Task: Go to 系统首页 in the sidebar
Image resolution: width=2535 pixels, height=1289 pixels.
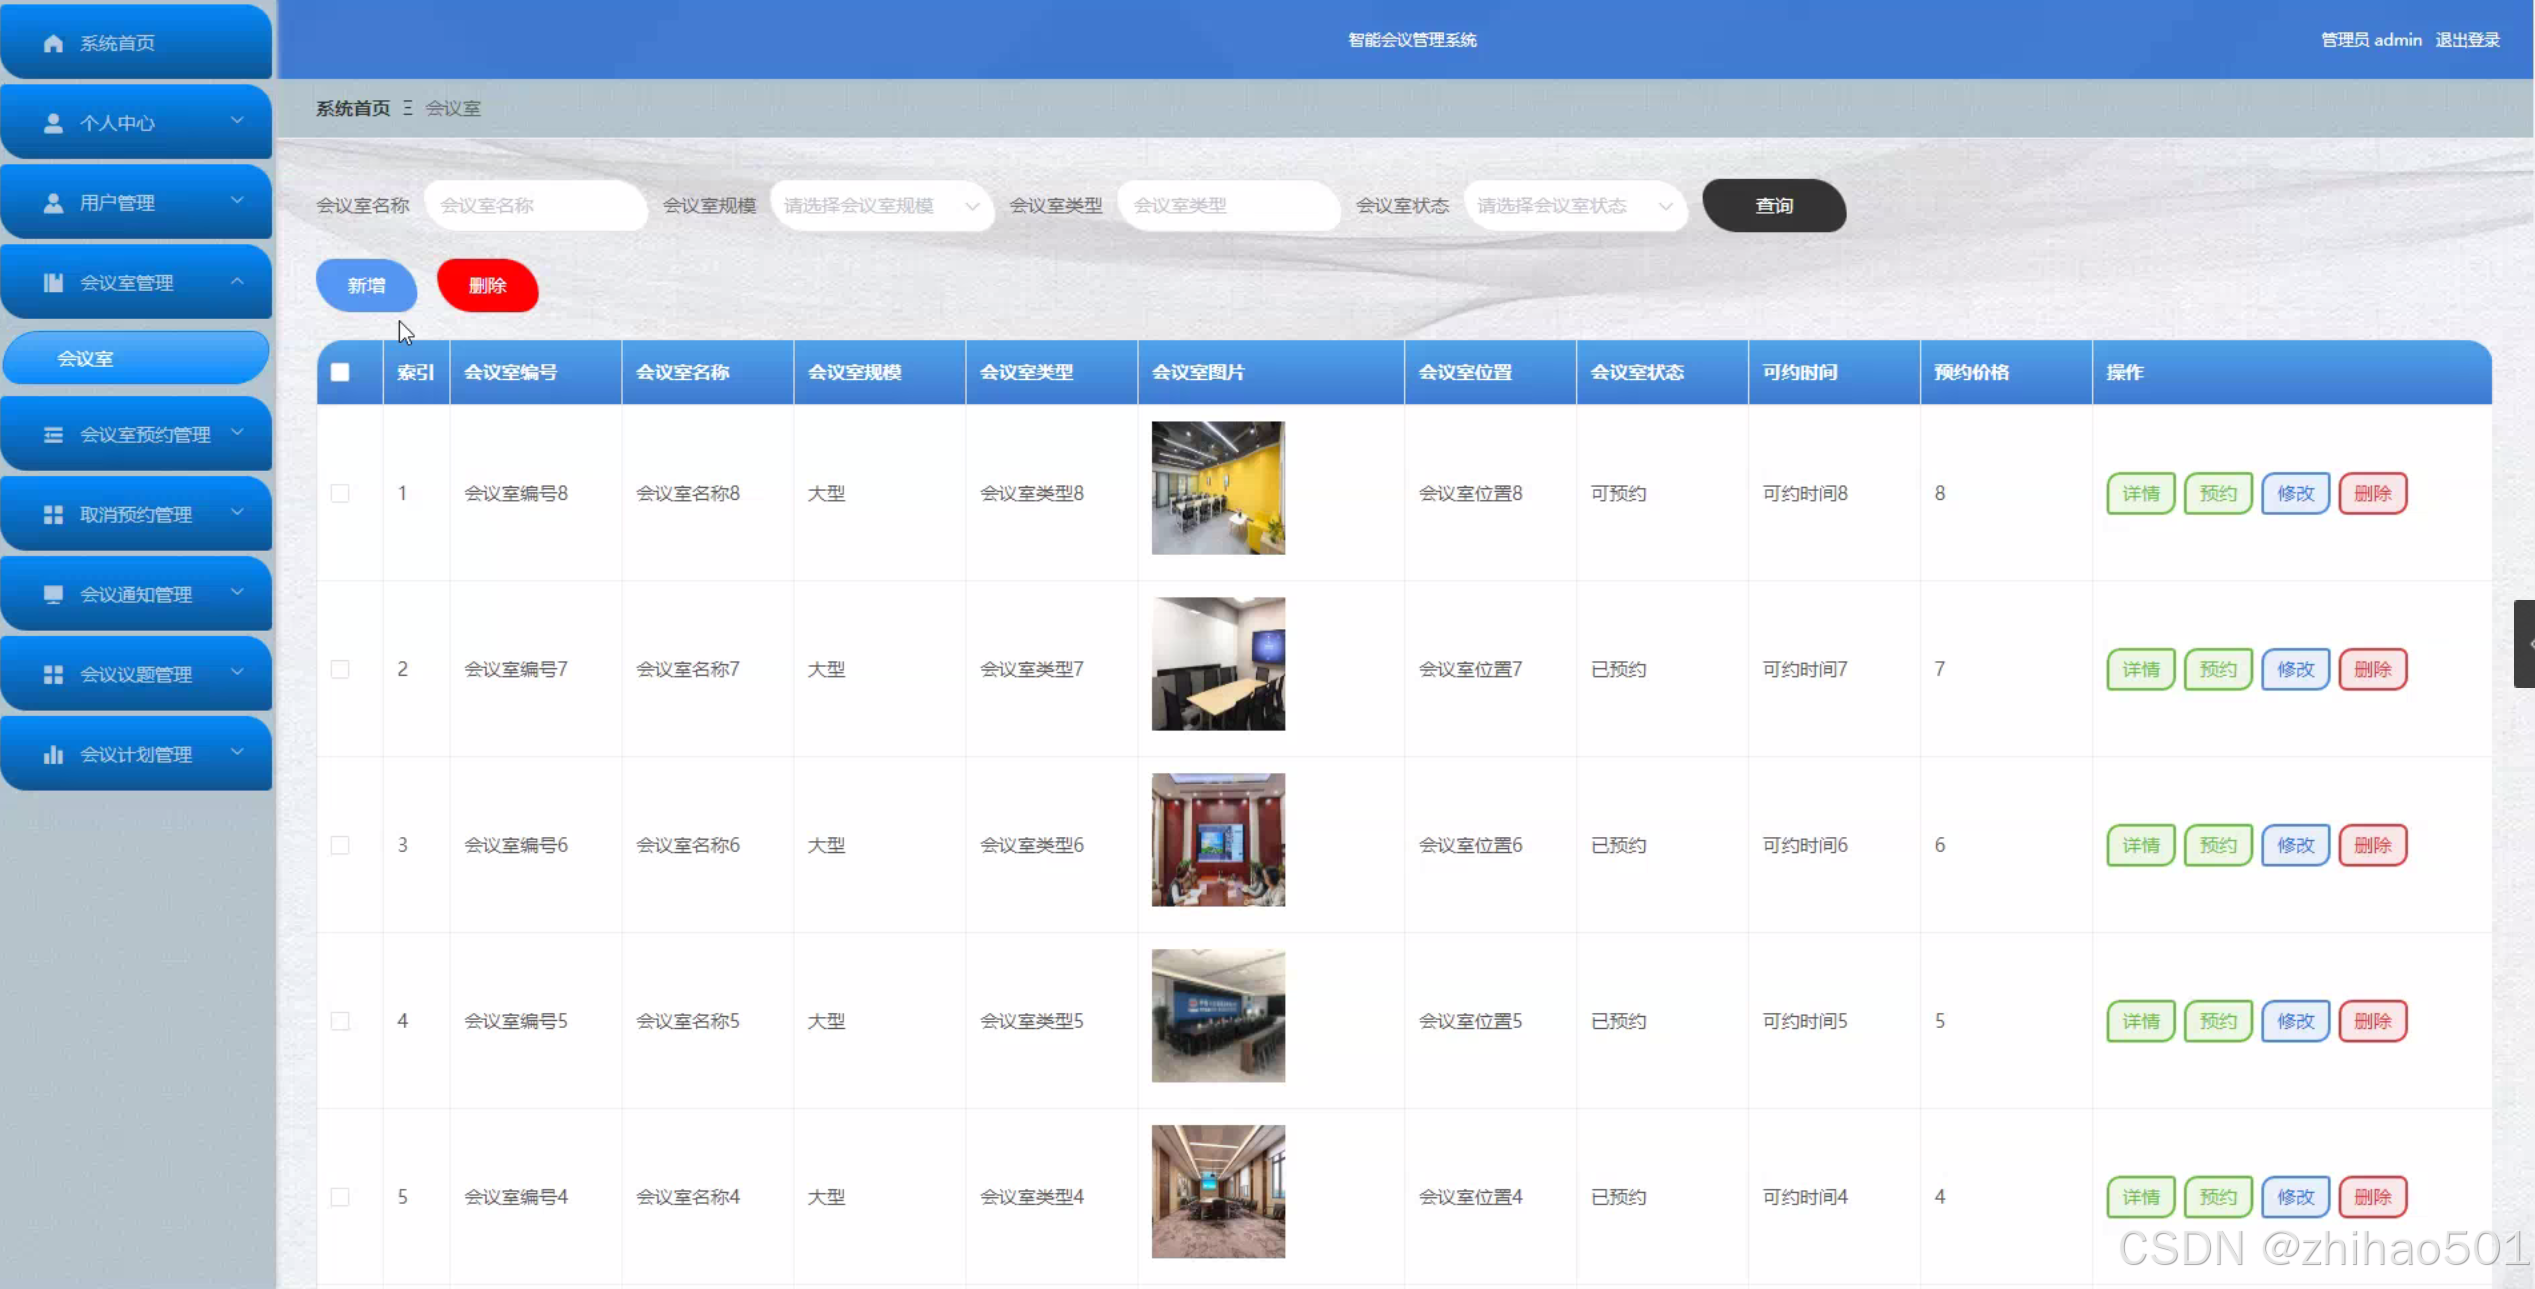Action: point(136,43)
